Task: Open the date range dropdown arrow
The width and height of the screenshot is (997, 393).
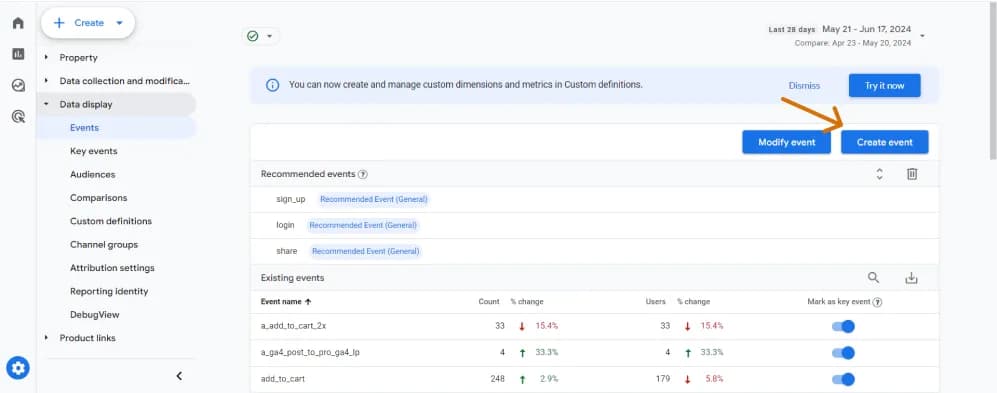Action: 923,36
